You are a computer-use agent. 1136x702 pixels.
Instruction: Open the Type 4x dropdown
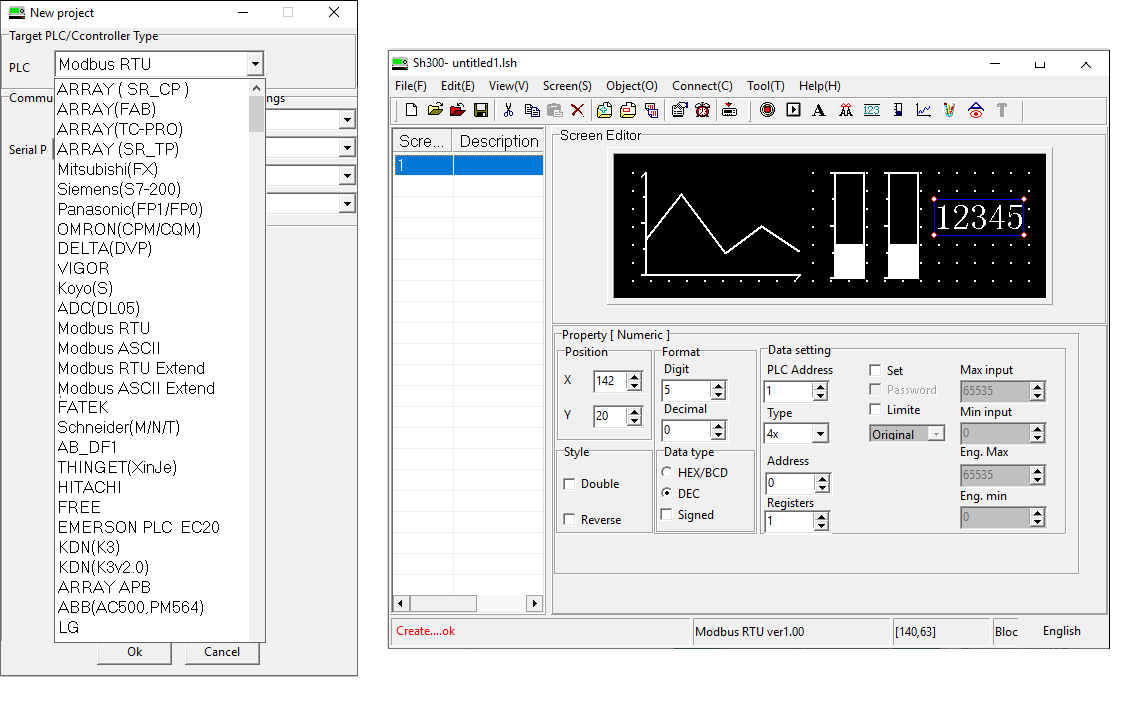[x=820, y=434]
